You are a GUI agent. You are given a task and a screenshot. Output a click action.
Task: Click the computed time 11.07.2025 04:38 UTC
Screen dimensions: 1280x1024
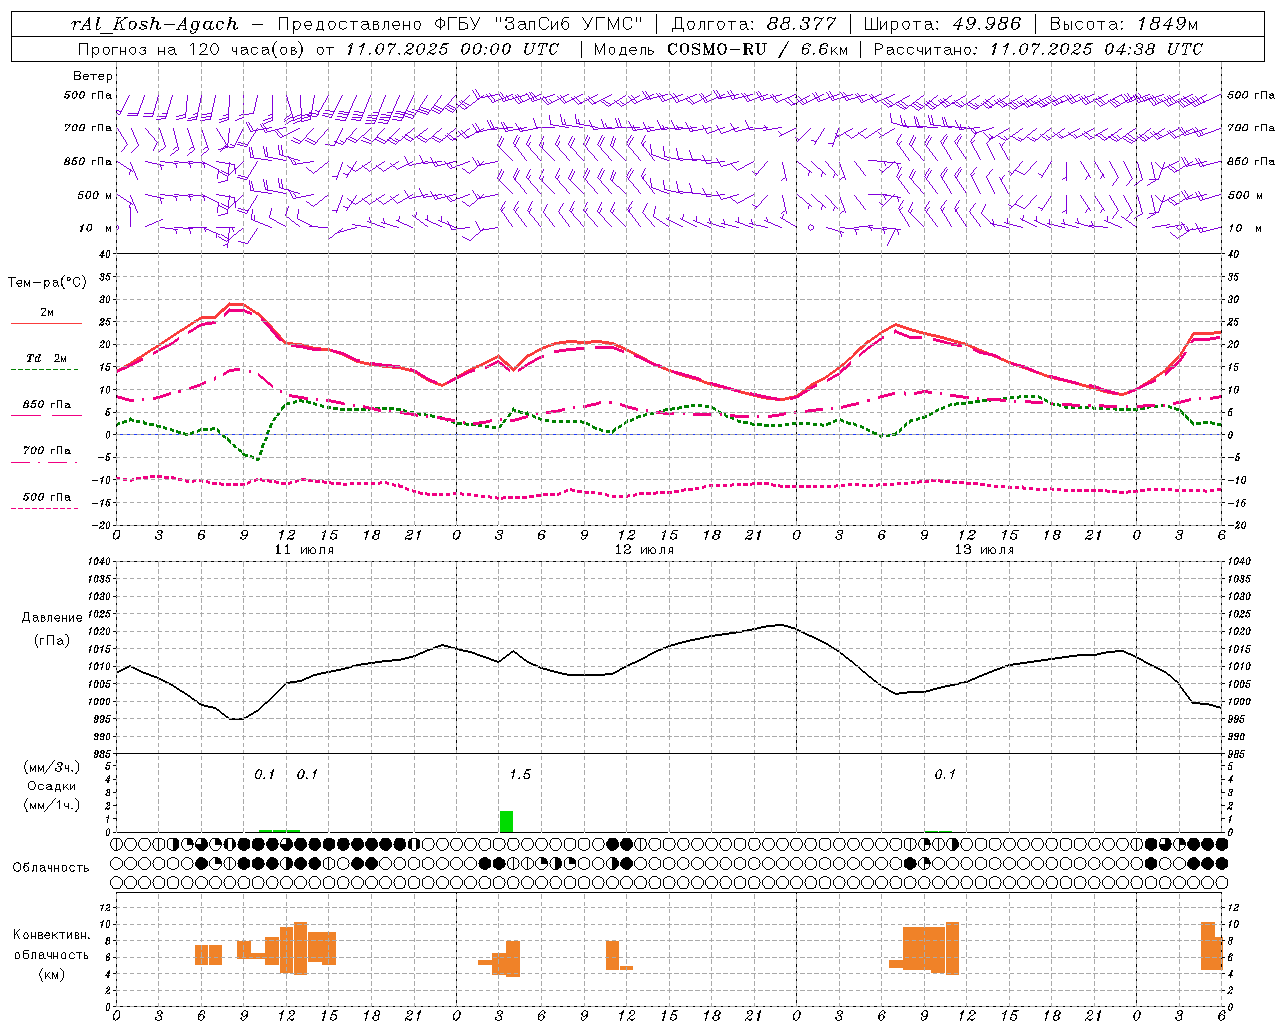point(1096,49)
